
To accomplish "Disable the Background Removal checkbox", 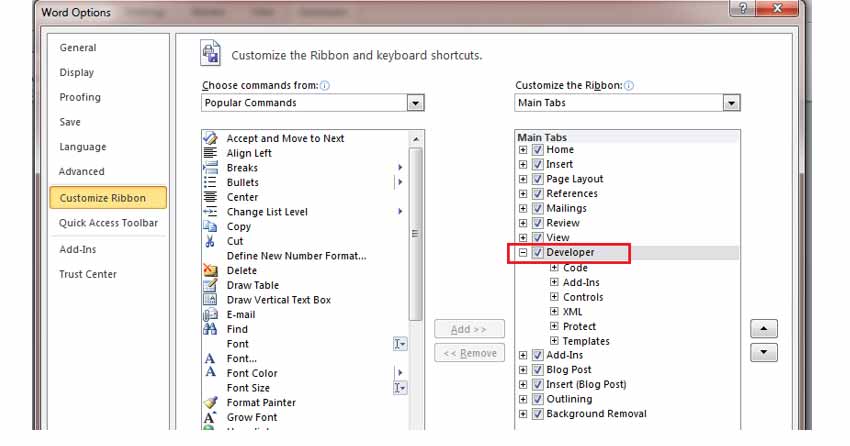I will coord(538,414).
